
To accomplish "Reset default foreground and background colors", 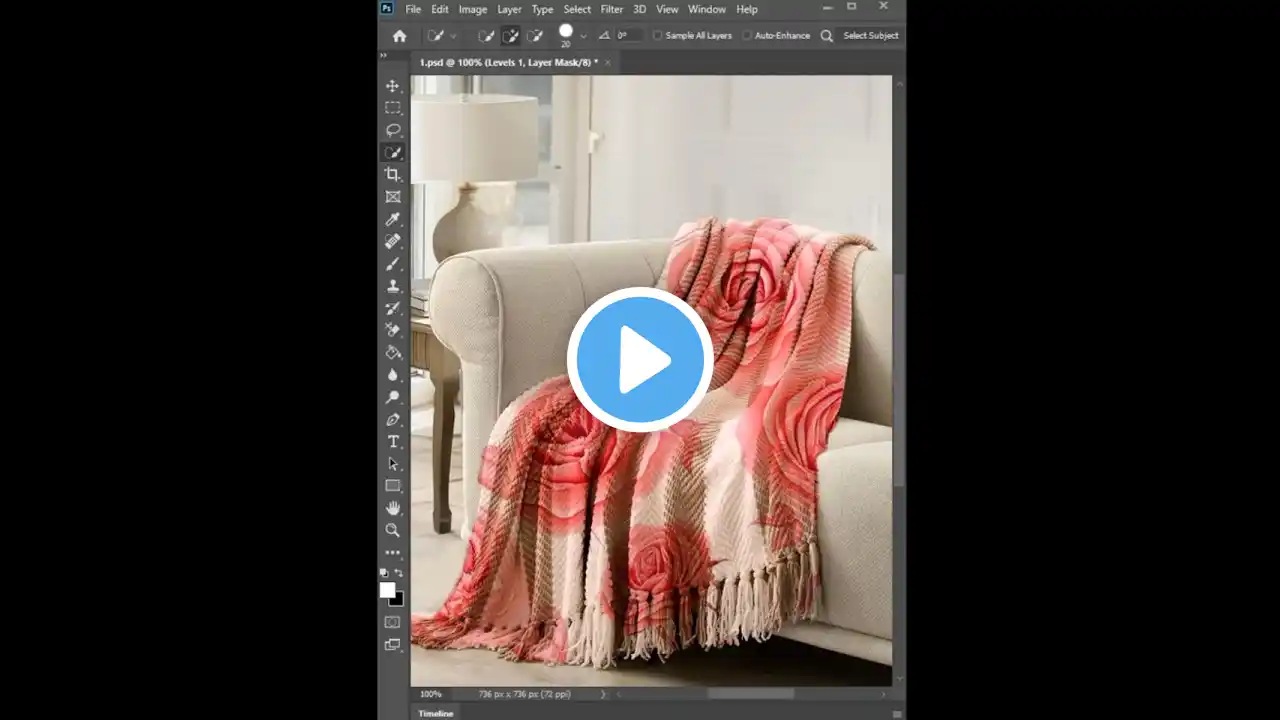I will pos(384,573).
